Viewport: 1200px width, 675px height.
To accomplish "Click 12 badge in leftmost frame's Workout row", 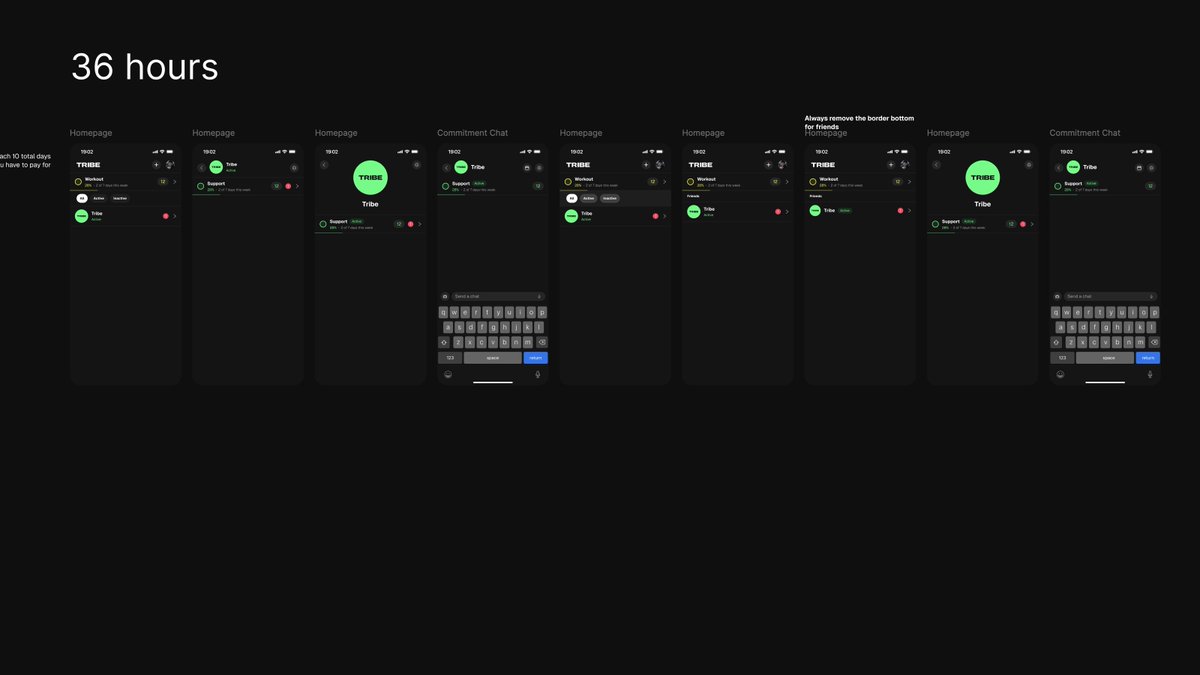I will point(162,182).
